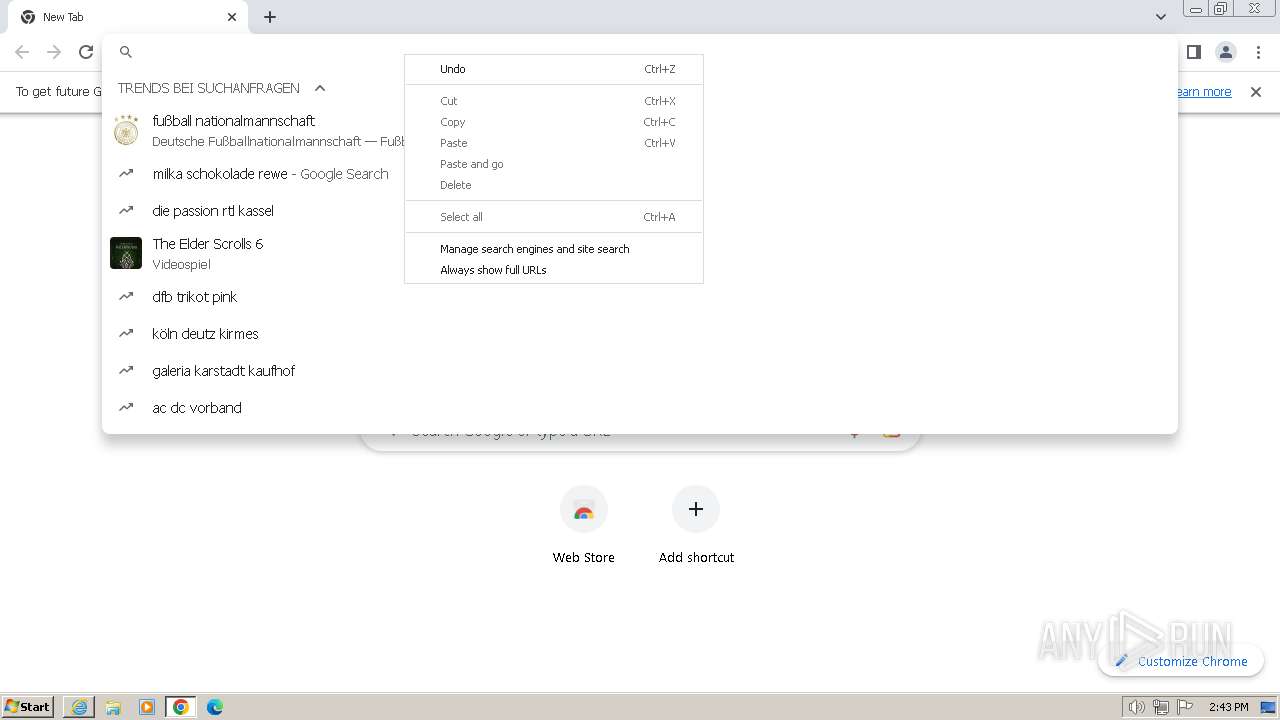Choose Undo in the context menu
The height and width of the screenshot is (720, 1280).
tap(554, 69)
